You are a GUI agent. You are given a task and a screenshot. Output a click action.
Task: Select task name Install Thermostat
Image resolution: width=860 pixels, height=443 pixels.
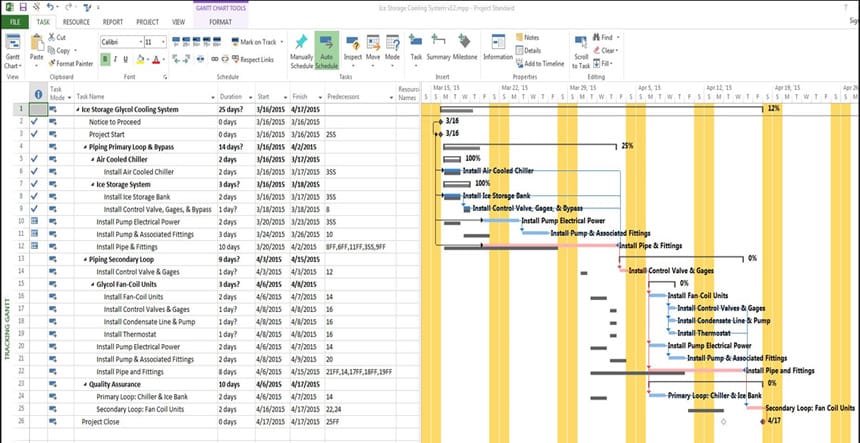tap(130, 334)
